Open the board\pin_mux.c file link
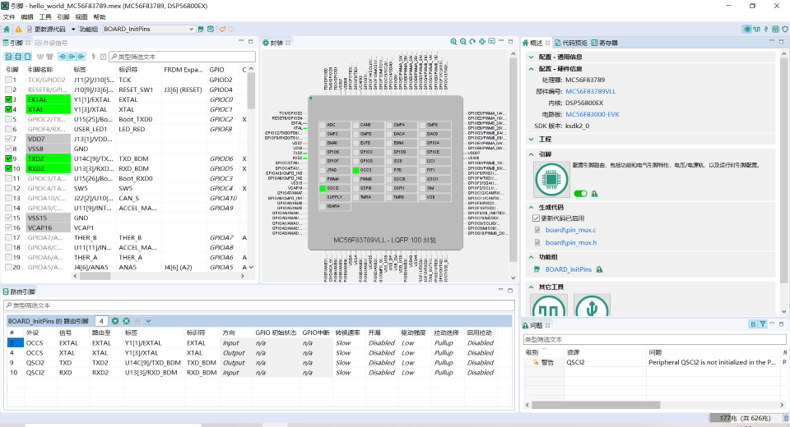This screenshot has width=790, height=427. [x=570, y=230]
